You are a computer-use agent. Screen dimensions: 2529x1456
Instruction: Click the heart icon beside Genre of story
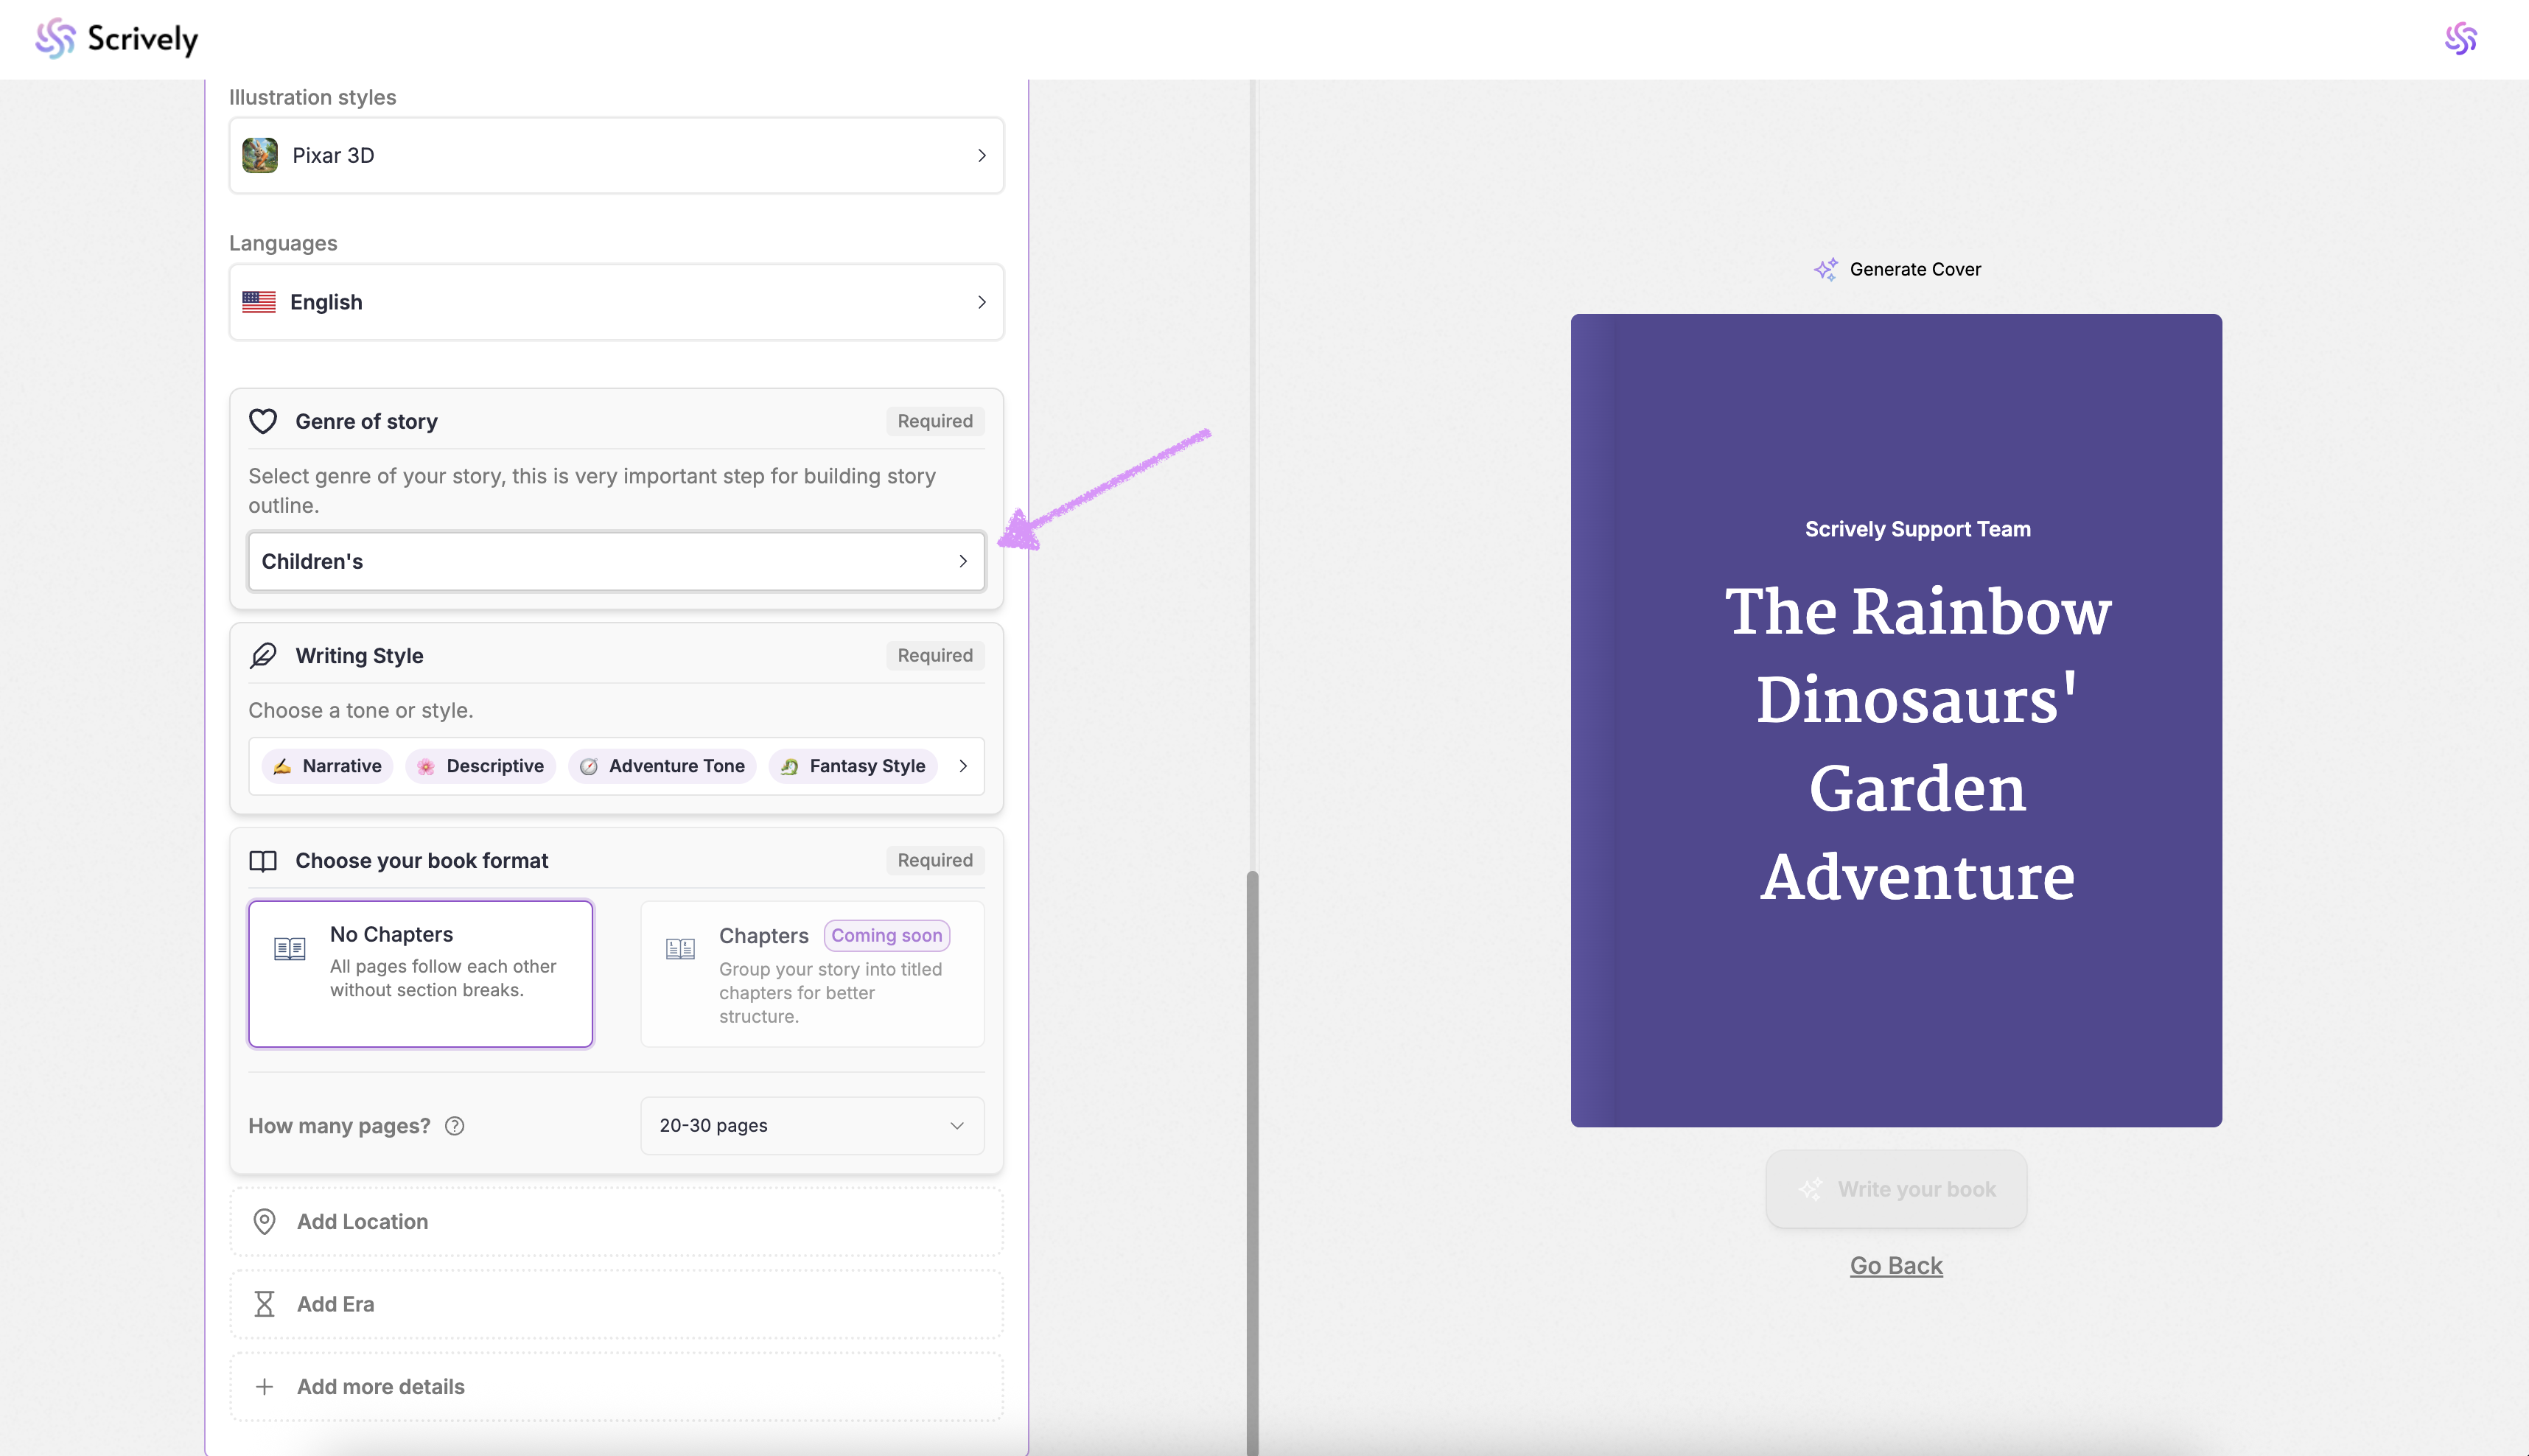click(x=263, y=421)
